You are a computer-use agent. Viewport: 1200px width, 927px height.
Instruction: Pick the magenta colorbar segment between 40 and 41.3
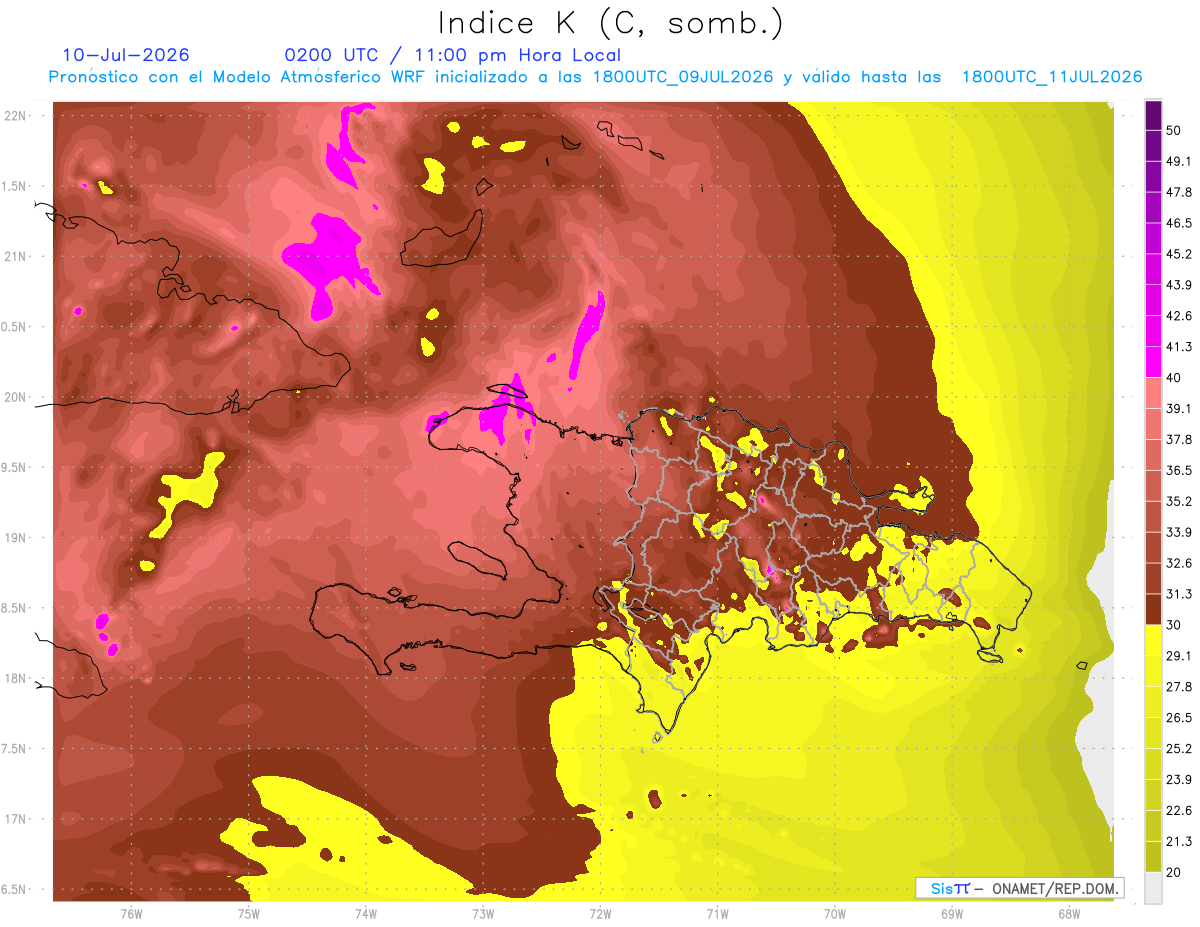1153,363
